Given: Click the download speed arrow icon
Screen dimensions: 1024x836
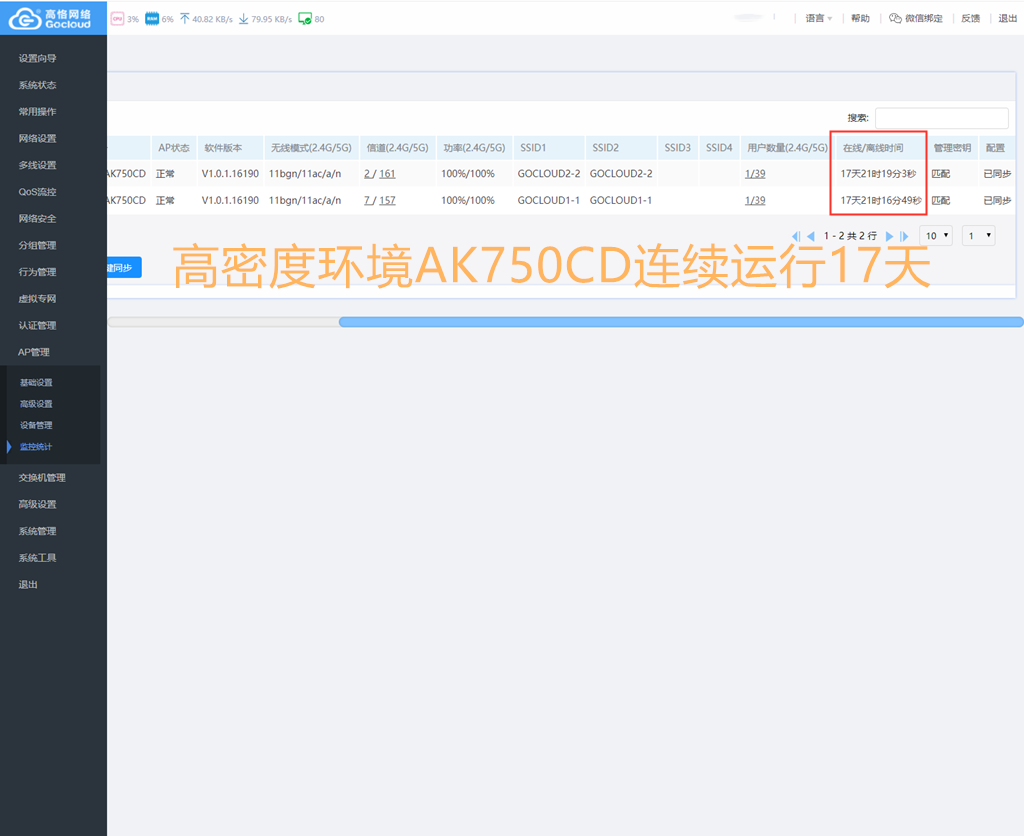Looking at the screenshot, I should [x=243, y=19].
